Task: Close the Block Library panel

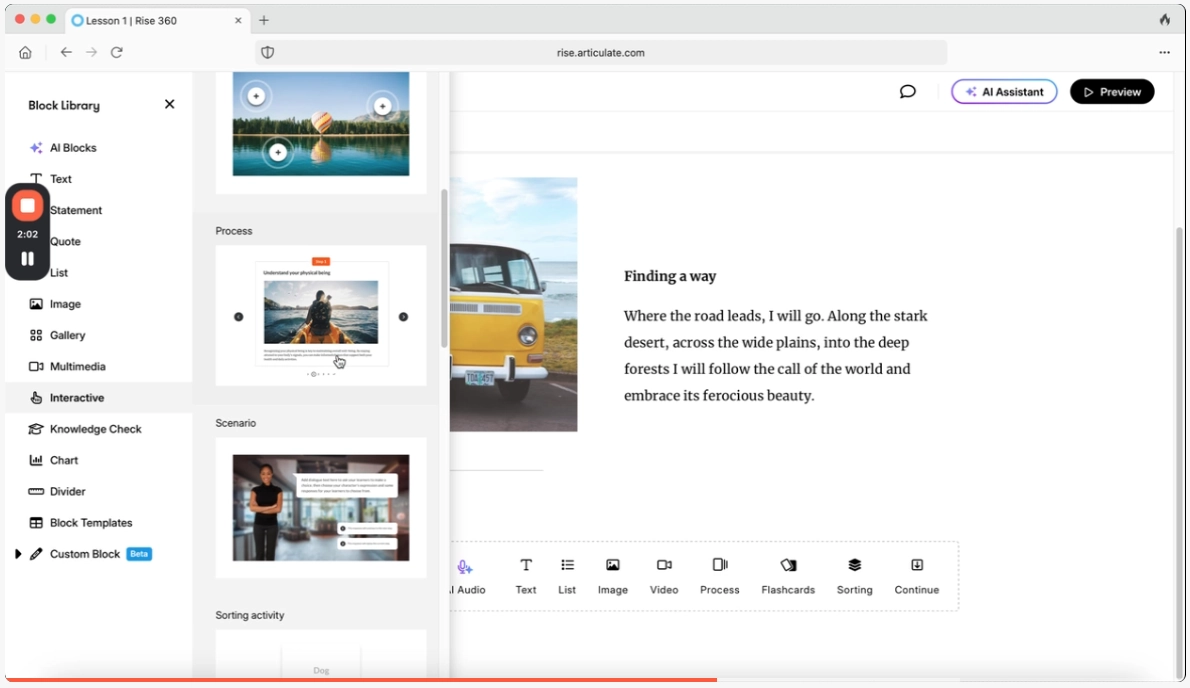Action: [x=169, y=104]
